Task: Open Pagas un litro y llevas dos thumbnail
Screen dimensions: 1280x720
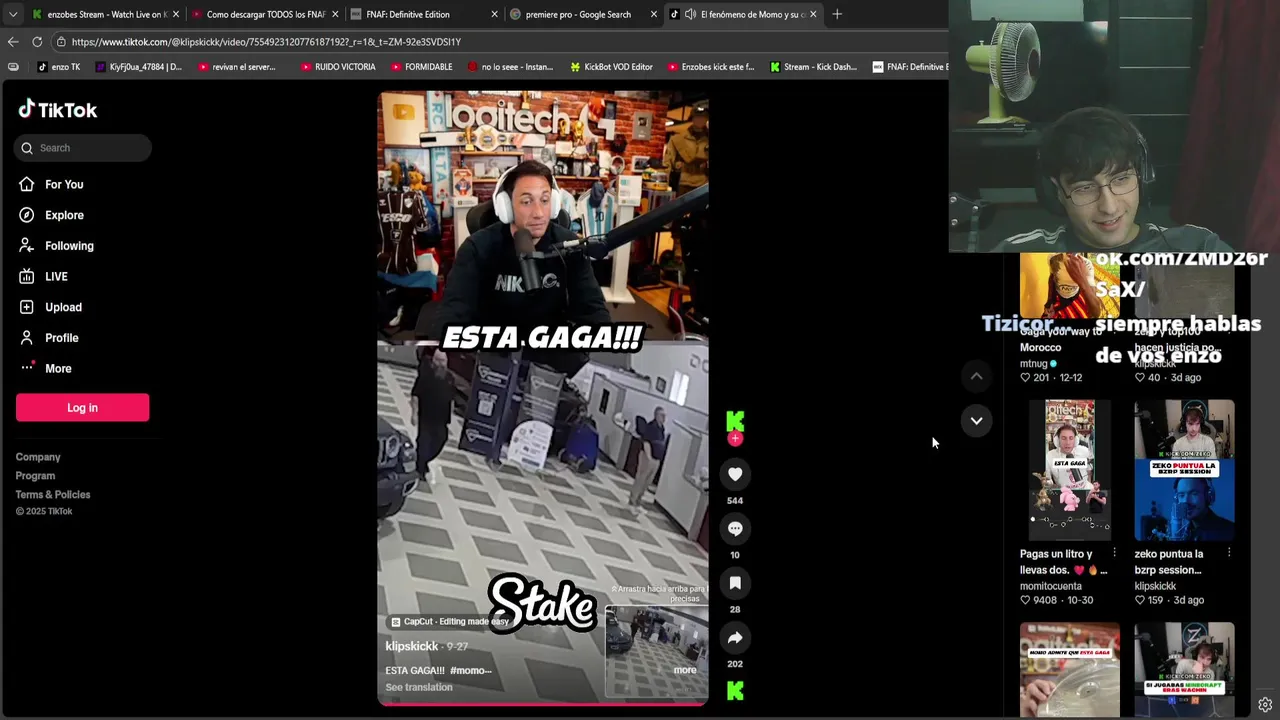Action: click(x=1070, y=470)
